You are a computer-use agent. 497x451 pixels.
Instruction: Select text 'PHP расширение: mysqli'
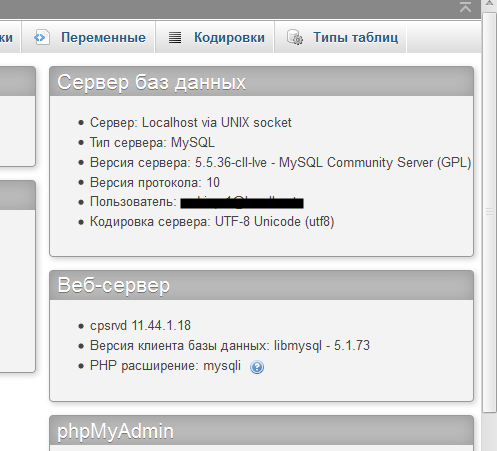coord(165,366)
